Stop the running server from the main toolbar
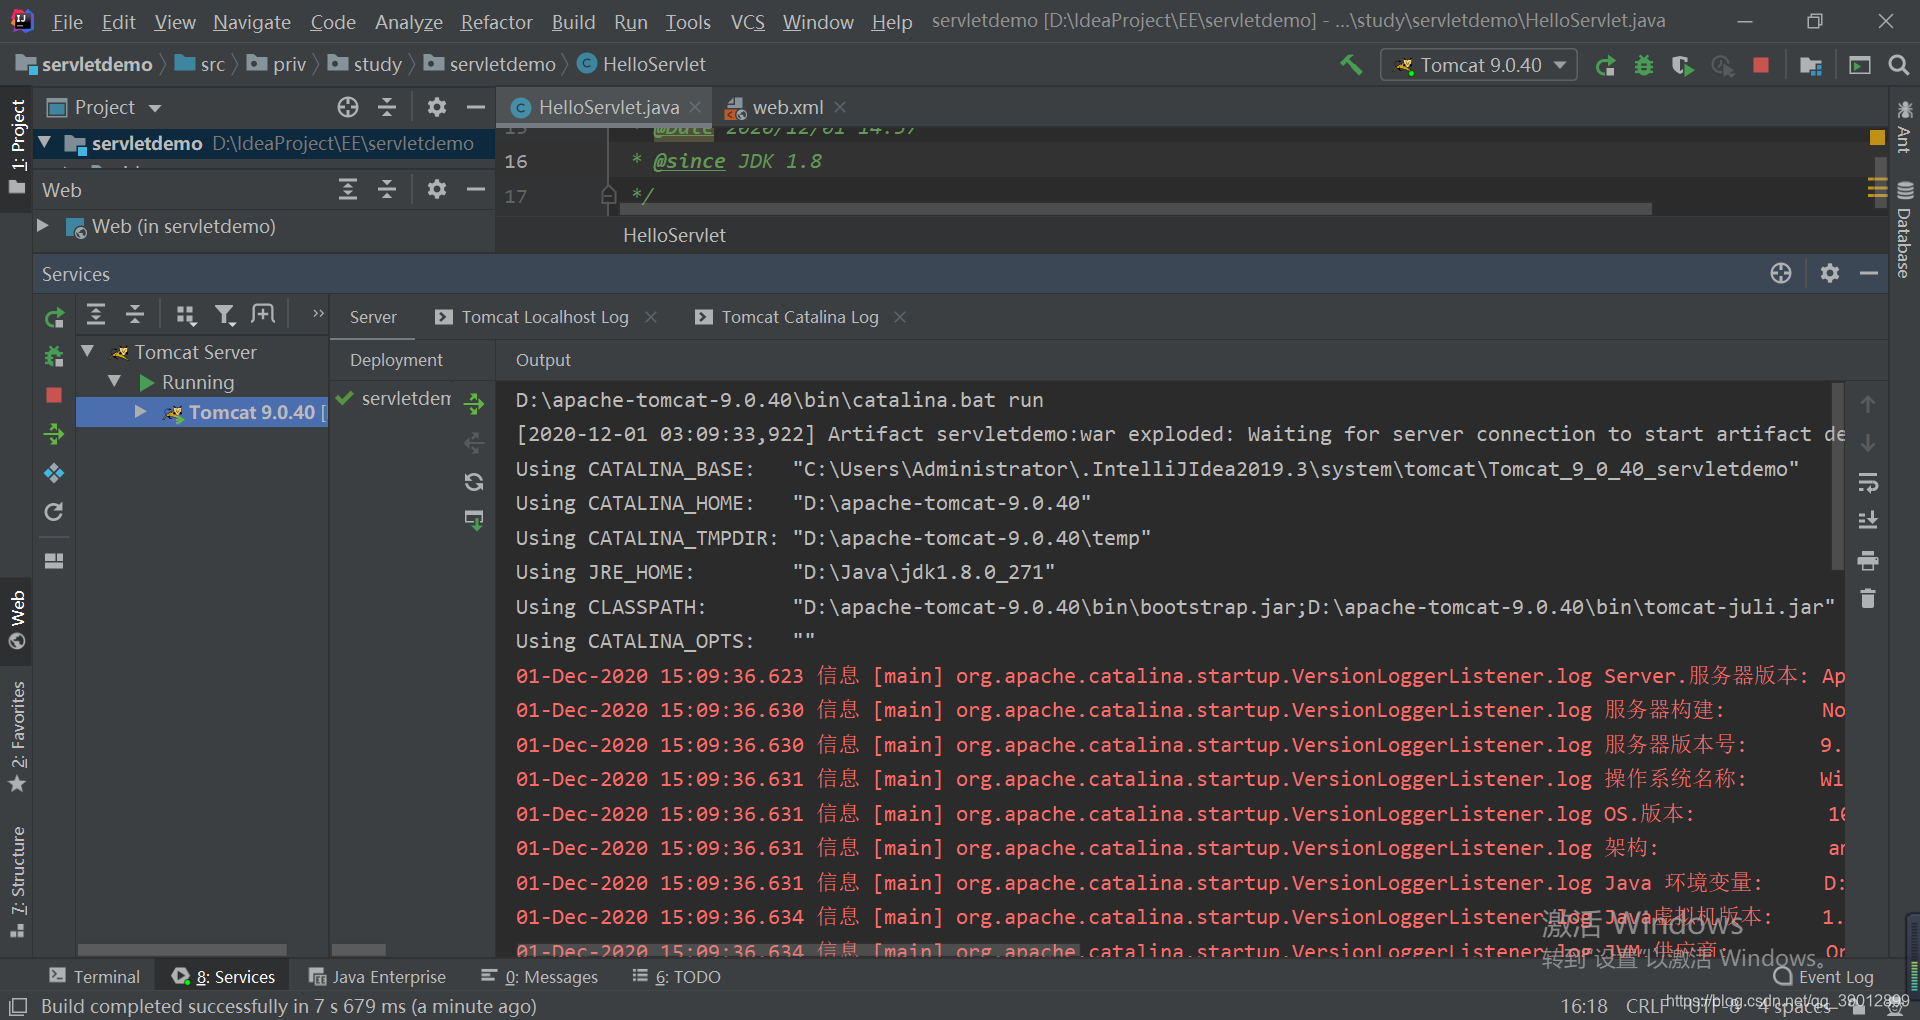Image resolution: width=1920 pixels, height=1020 pixels. pyautogui.click(x=1761, y=66)
